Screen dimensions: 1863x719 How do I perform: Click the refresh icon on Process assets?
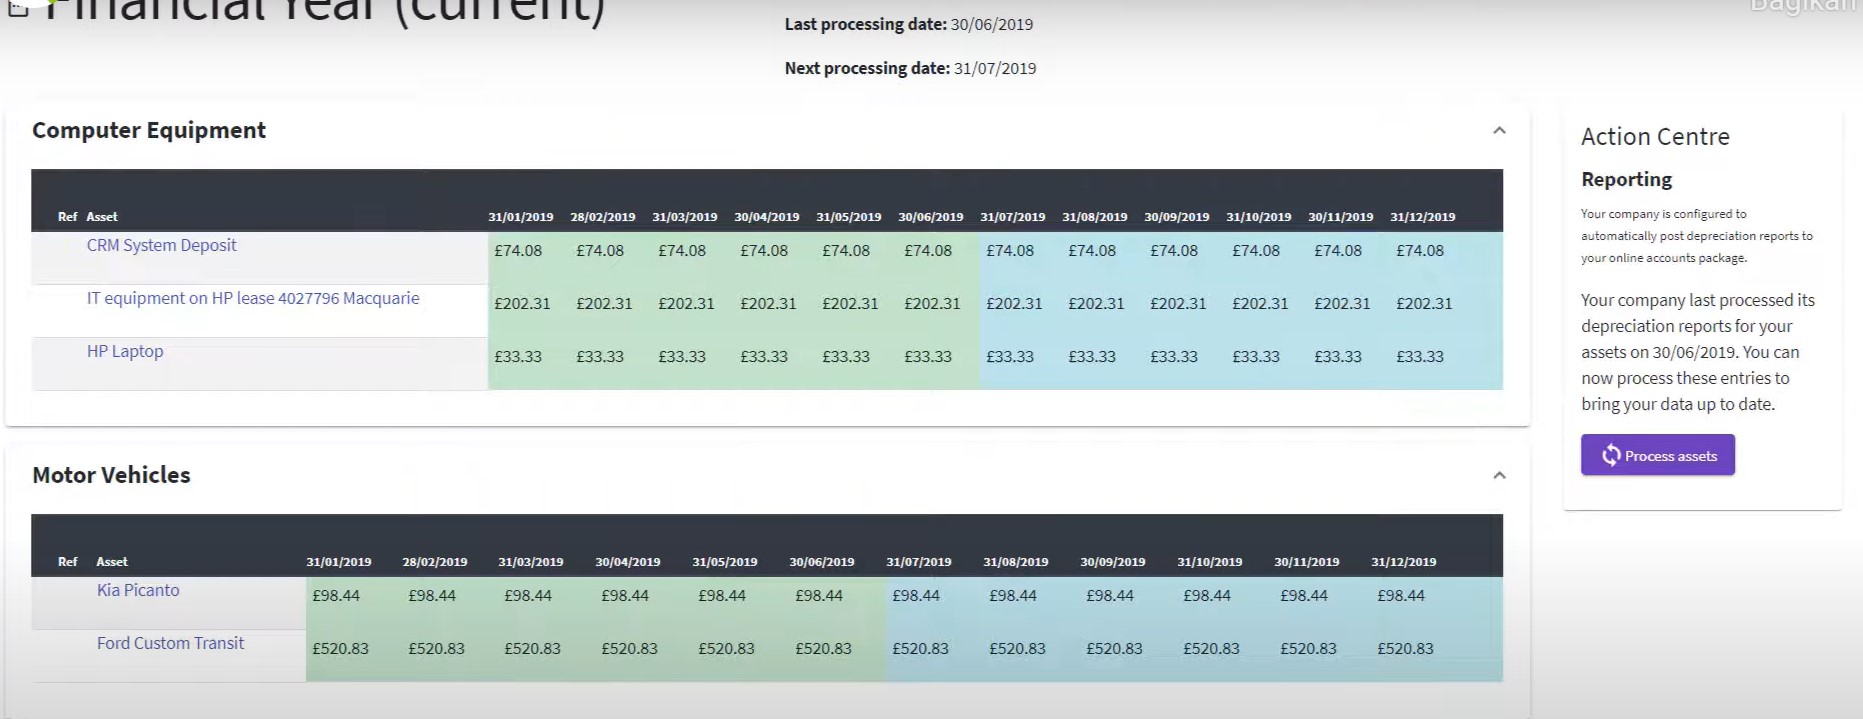click(x=1610, y=456)
